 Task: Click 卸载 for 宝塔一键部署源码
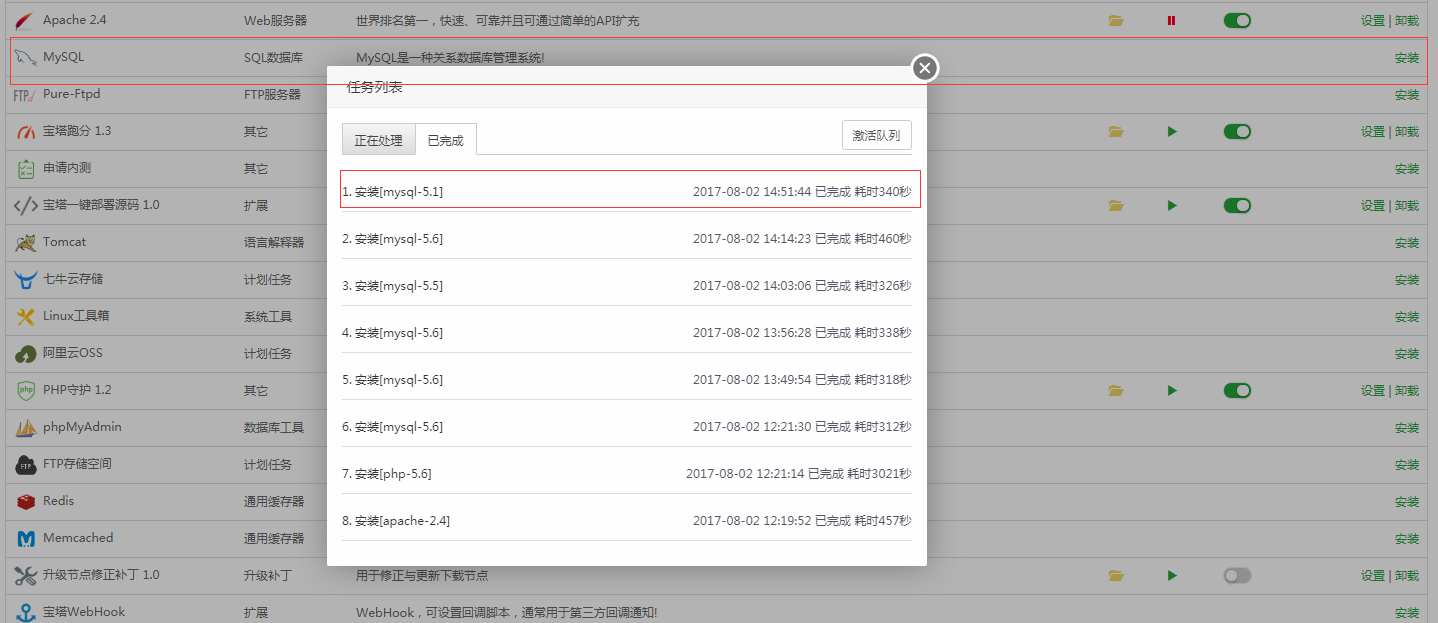(1407, 206)
